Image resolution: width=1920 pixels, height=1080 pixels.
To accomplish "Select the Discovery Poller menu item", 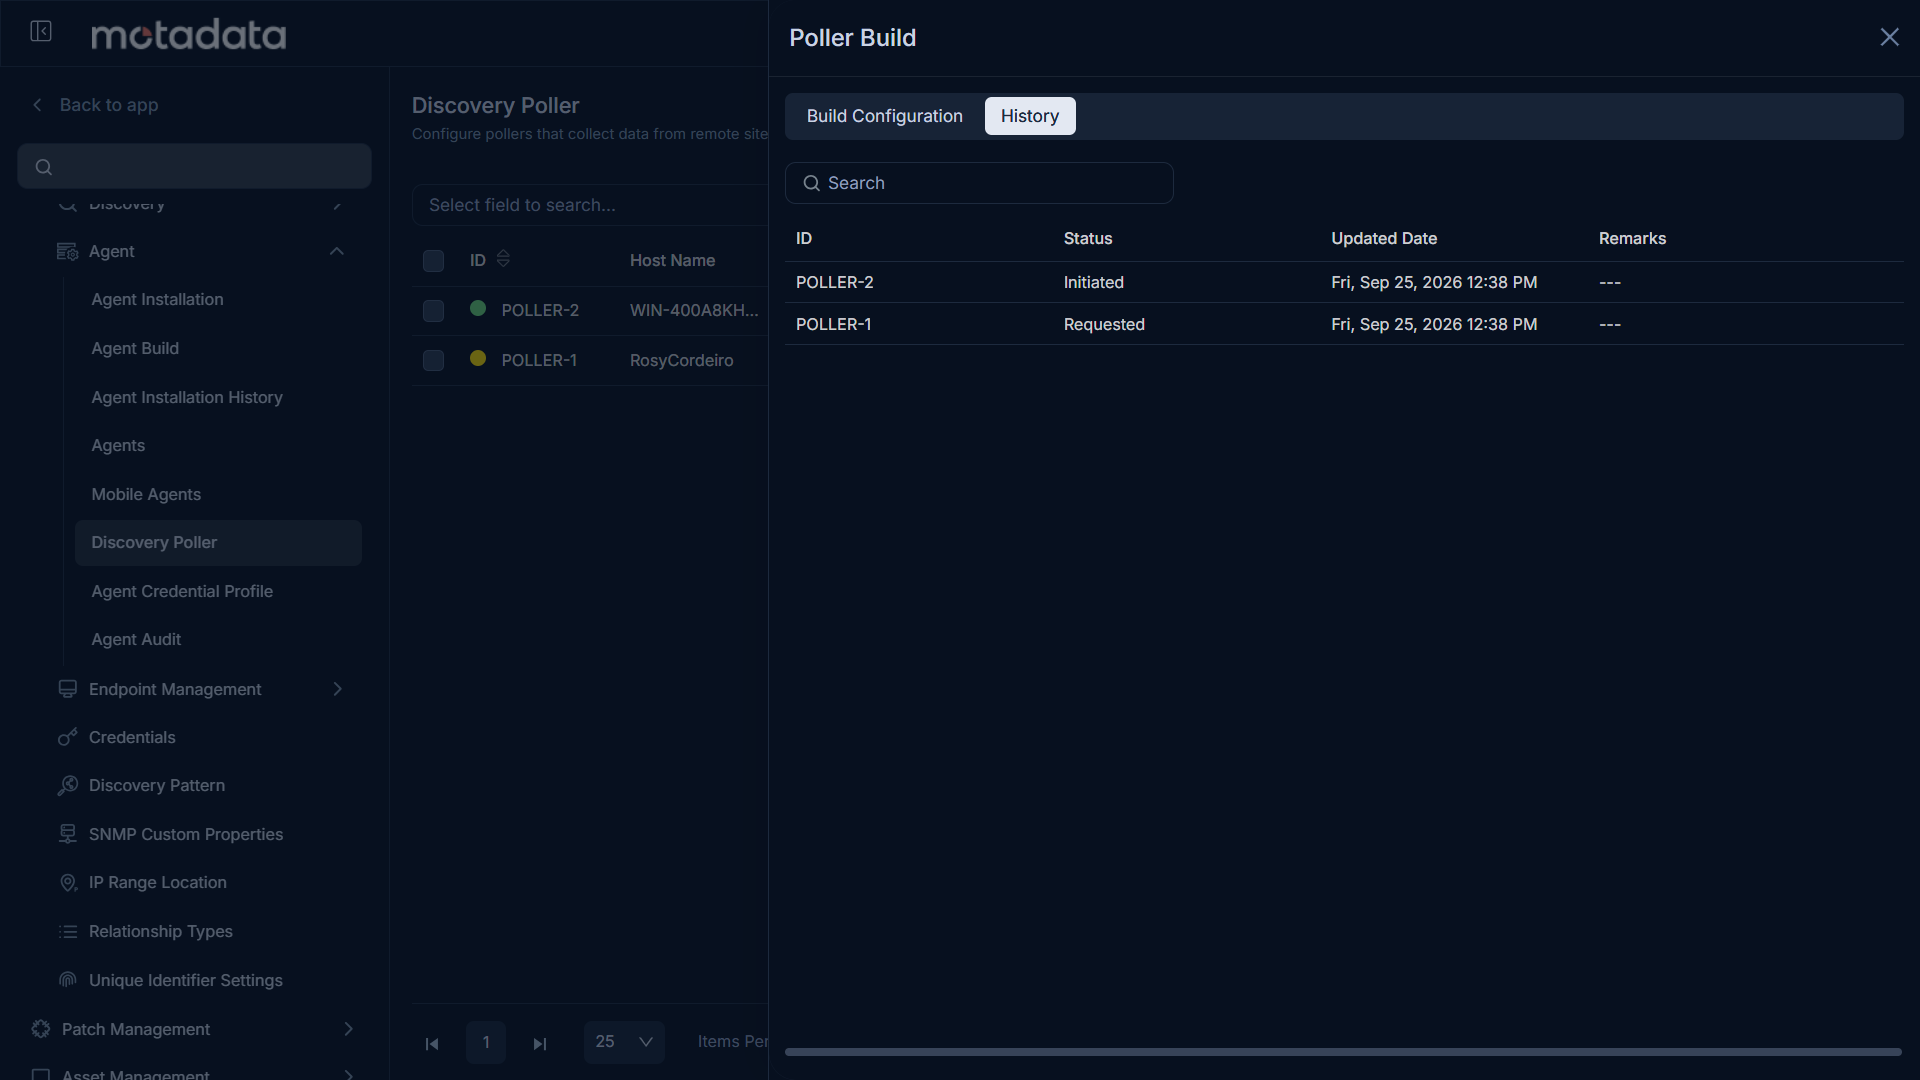I will click(x=218, y=542).
